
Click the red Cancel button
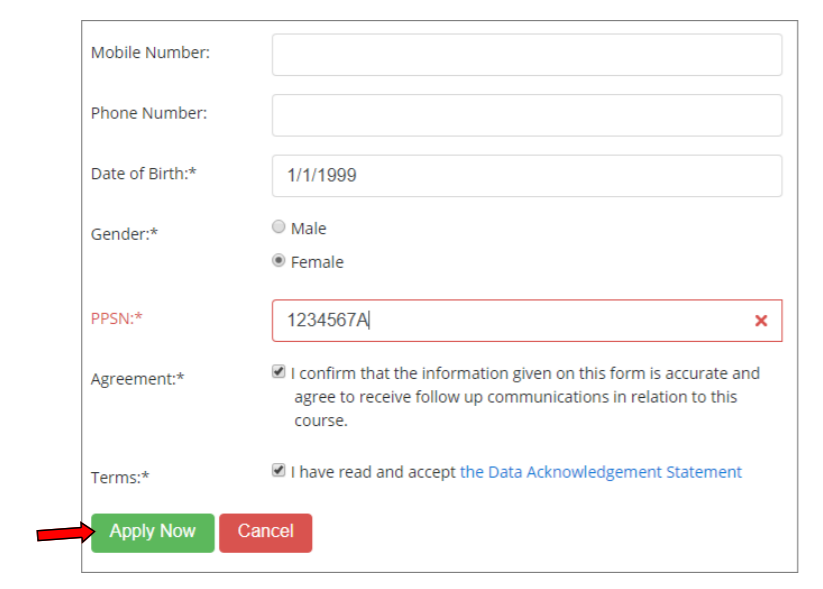click(266, 533)
